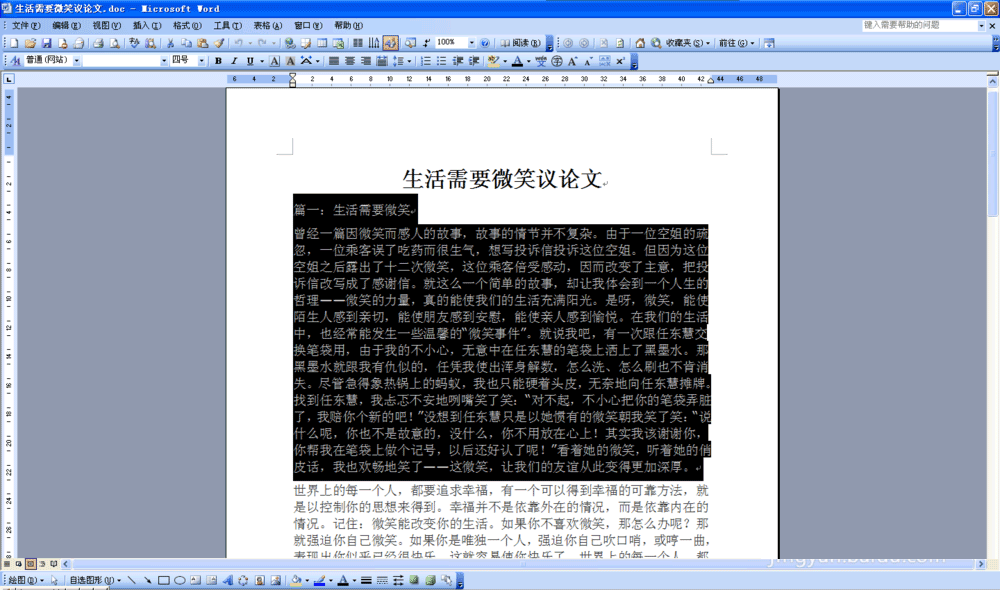The height and width of the screenshot is (590, 1000).
Task: Apply 3-D style to shape
Action: coord(430,580)
